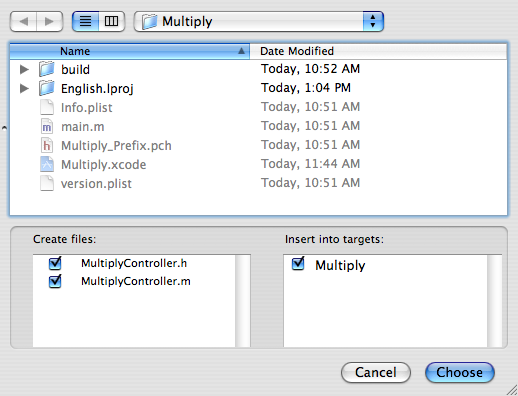This screenshot has height=396, width=518.
Task: Click the main.m file icon
Action: point(47,126)
